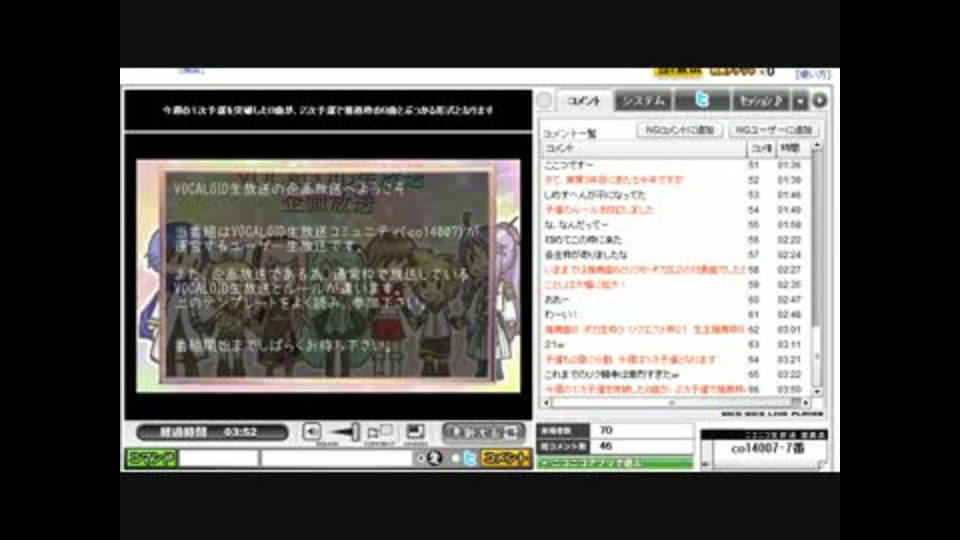Image resolution: width=960 pixels, height=540 pixels.
Task: Toggle comment display icon in player controls
Action: click(x=380, y=432)
